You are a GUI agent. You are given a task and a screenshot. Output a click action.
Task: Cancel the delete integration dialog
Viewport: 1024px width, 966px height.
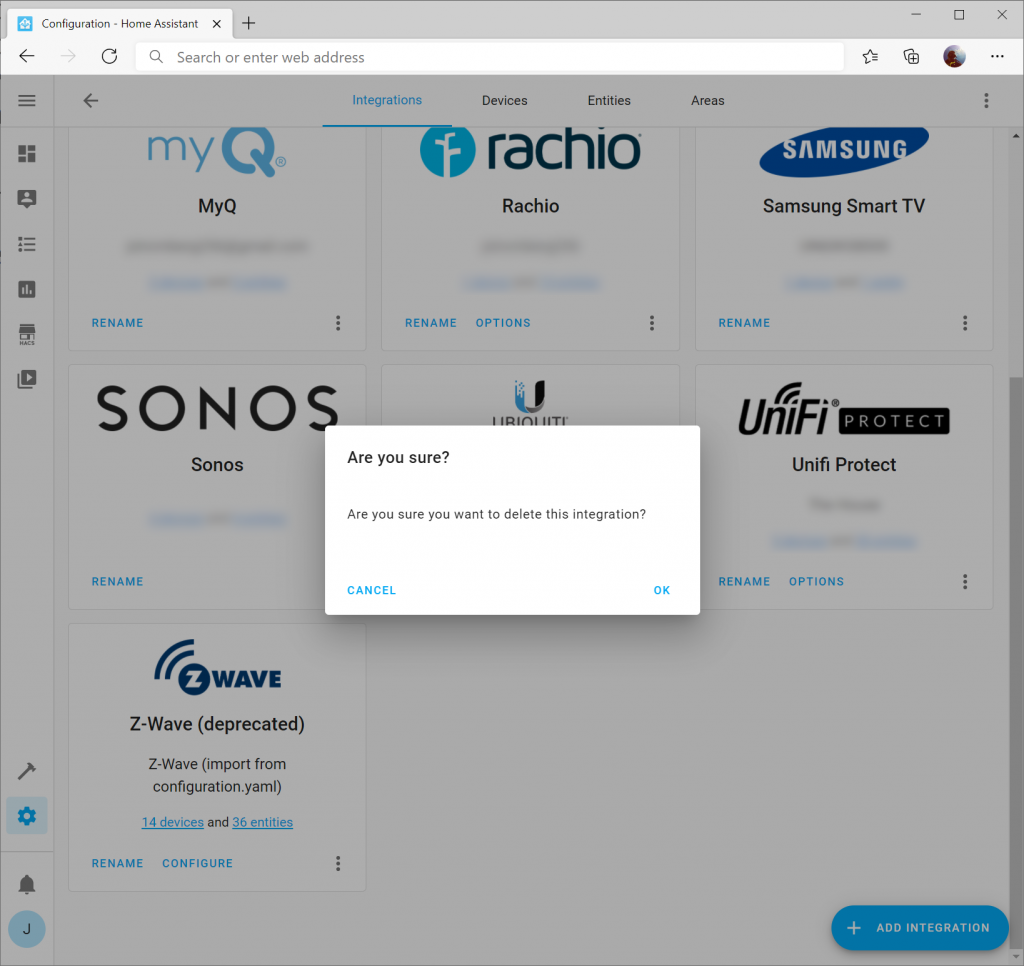371,590
